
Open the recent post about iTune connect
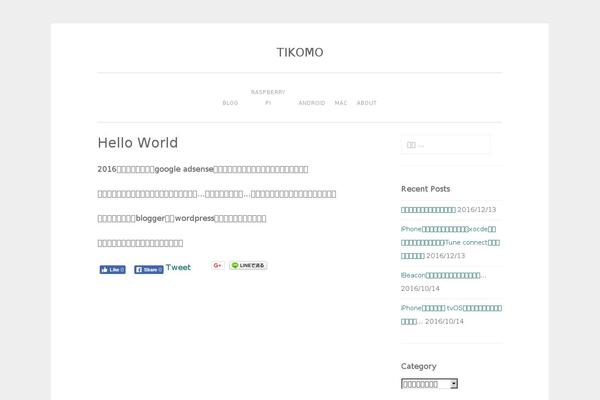[x=450, y=242]
